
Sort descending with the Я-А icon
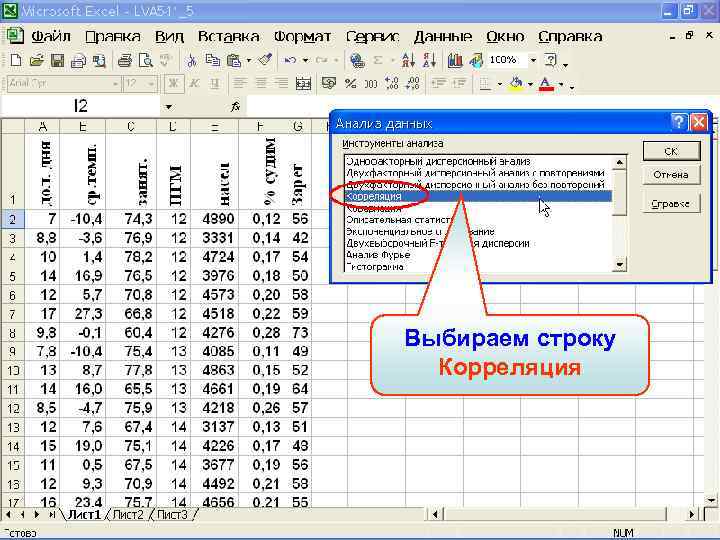(429, 60)
